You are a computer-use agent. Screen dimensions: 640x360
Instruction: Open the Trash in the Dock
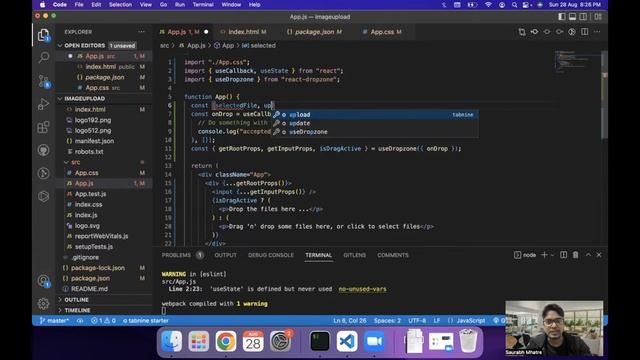(x=468, y=341)
